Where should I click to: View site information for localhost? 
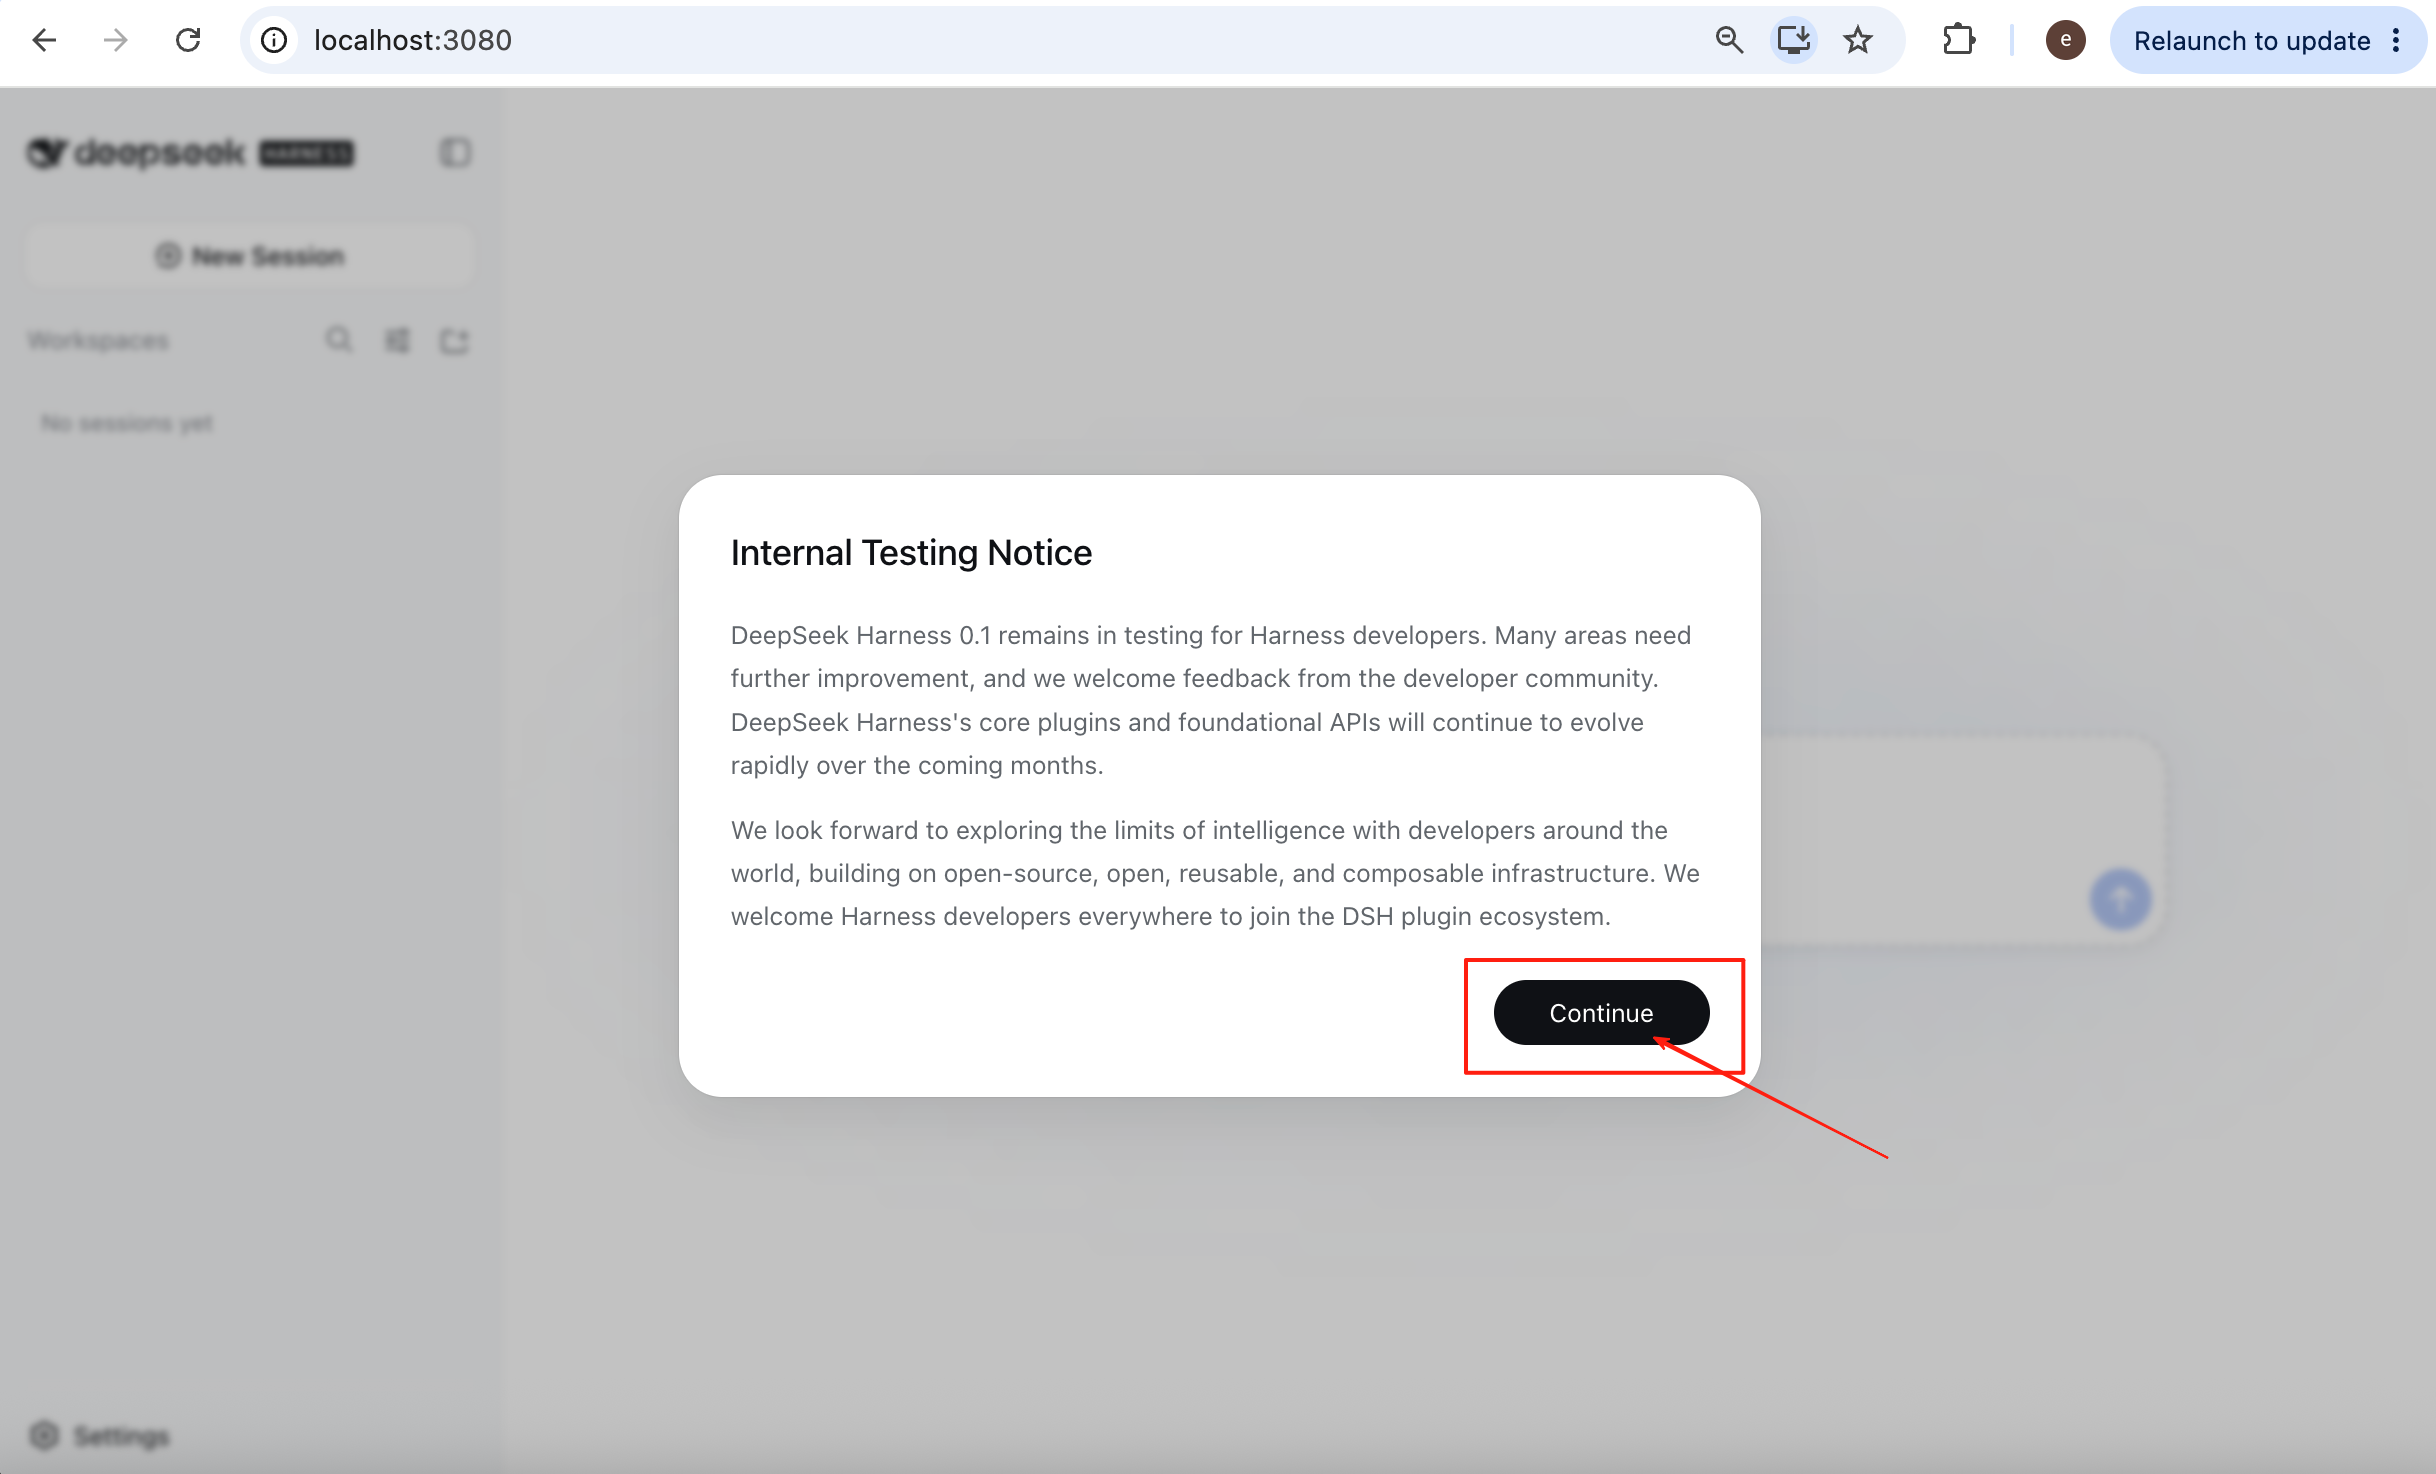point(274,40)
